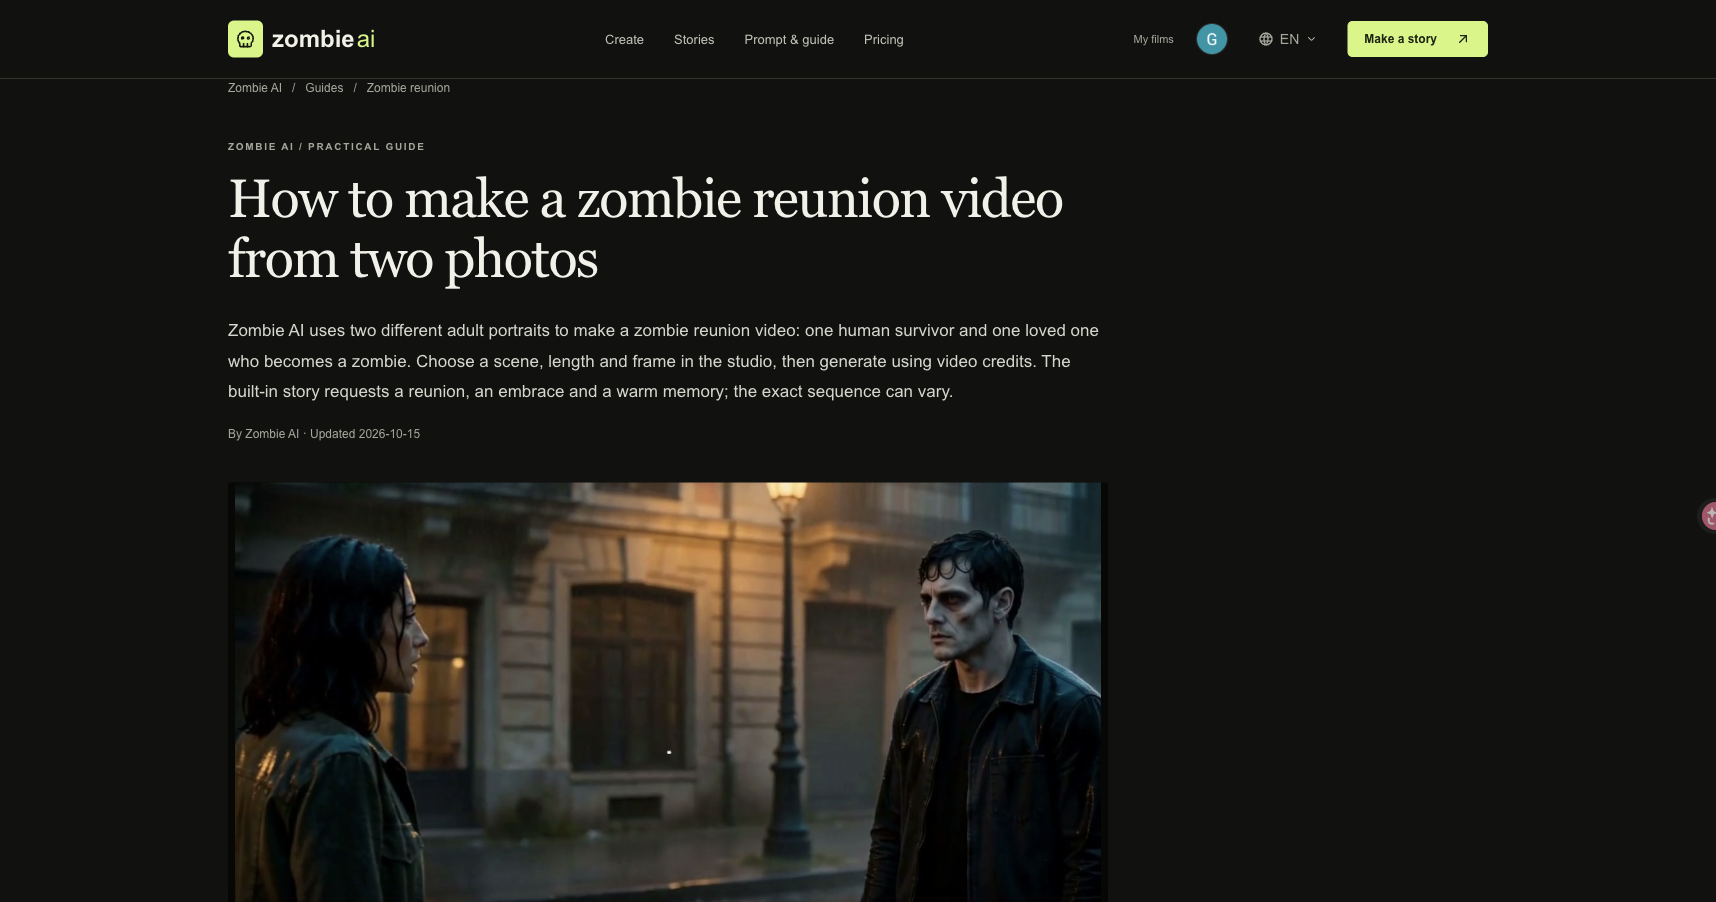This screenshot has height=902, width=1716.
Task: Click the pink floating widget icon at screen edge
Action: pos(1709,516)
